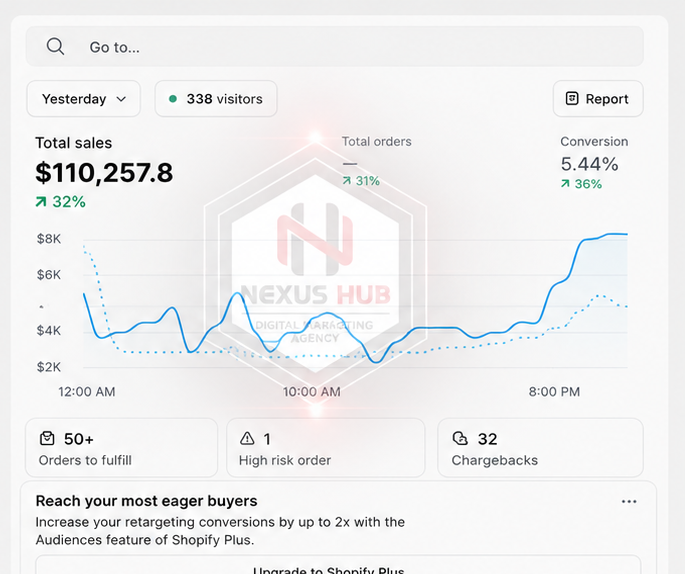Screen dimensions: 685x574
Task: Click the Report document icon
Action: click(572, 99)
